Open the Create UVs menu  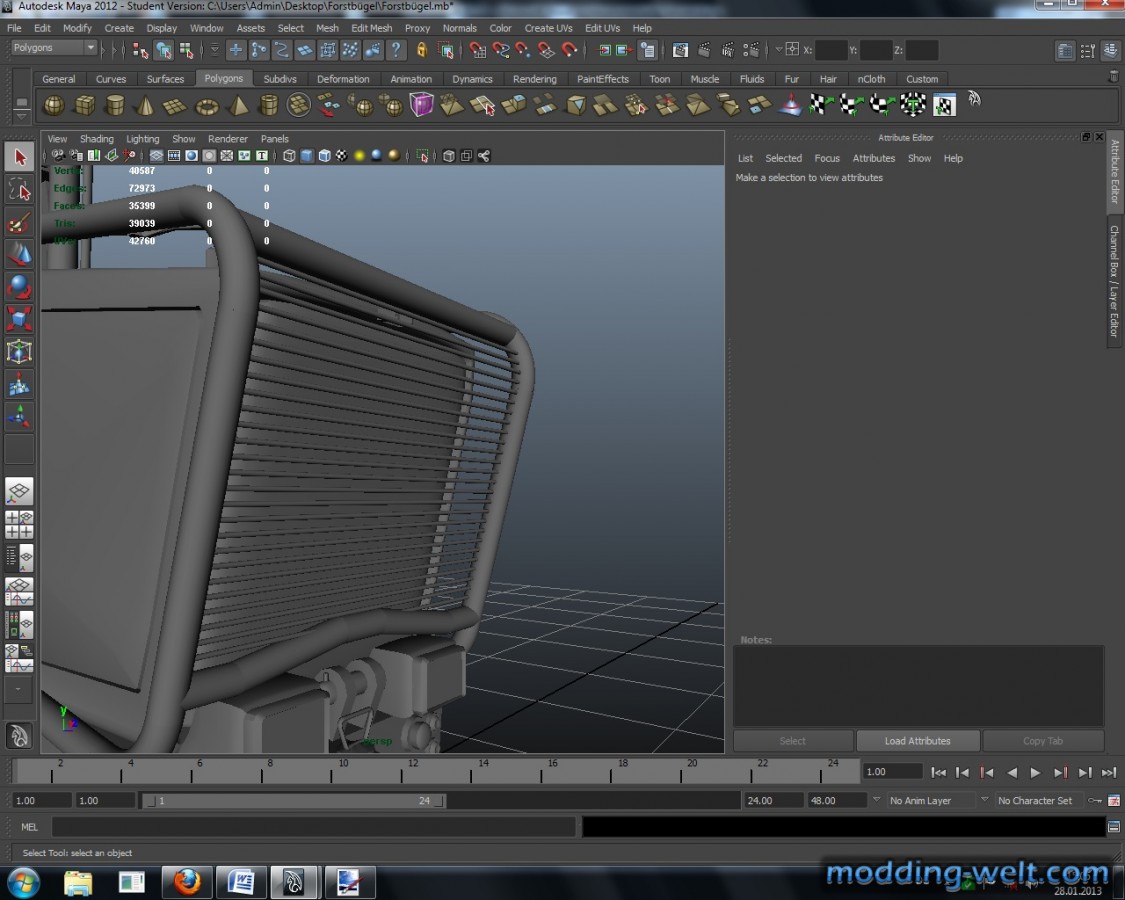click(x=548, y=28)
